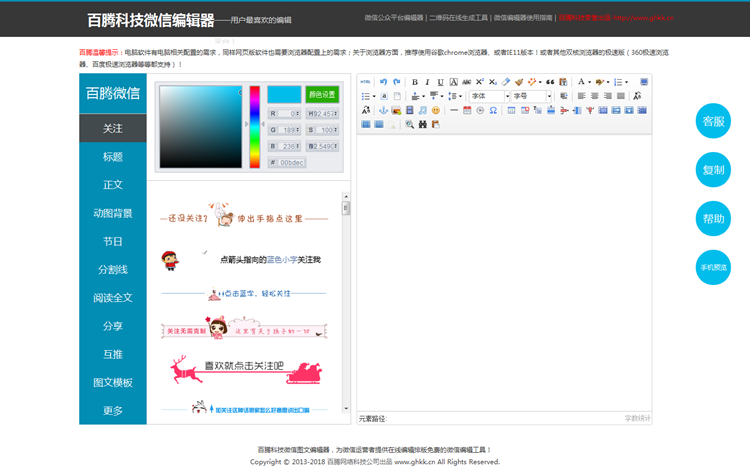Insert a video via film icon
The width and height of the screenshot is (750, 468).
click(x=409, y=110)
